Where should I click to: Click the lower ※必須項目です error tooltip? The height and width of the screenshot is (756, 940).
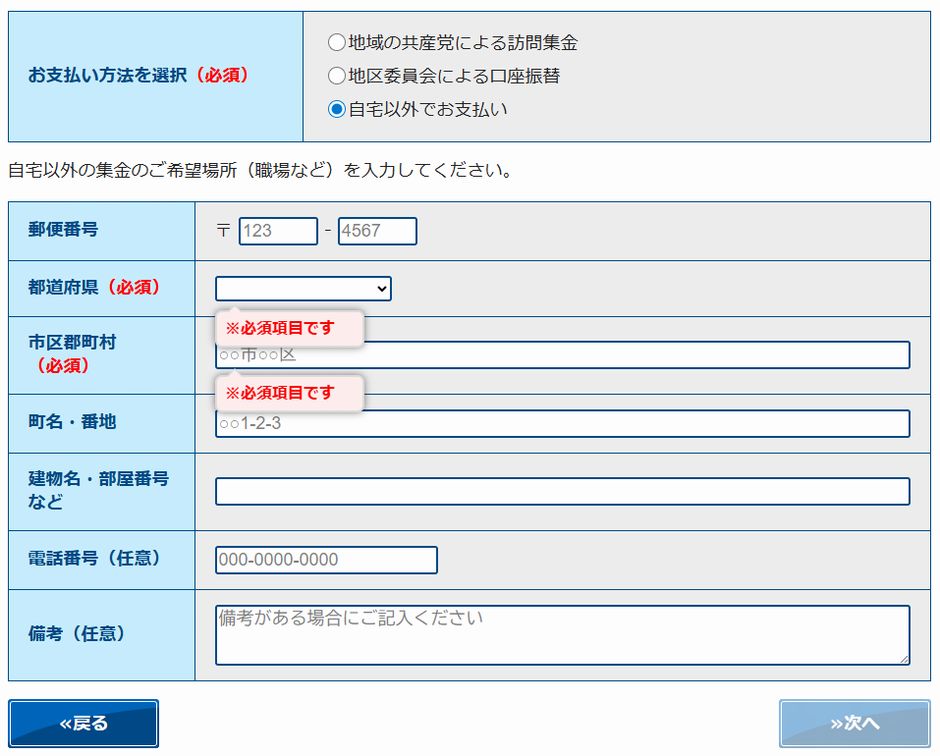(x=288, y=393)
